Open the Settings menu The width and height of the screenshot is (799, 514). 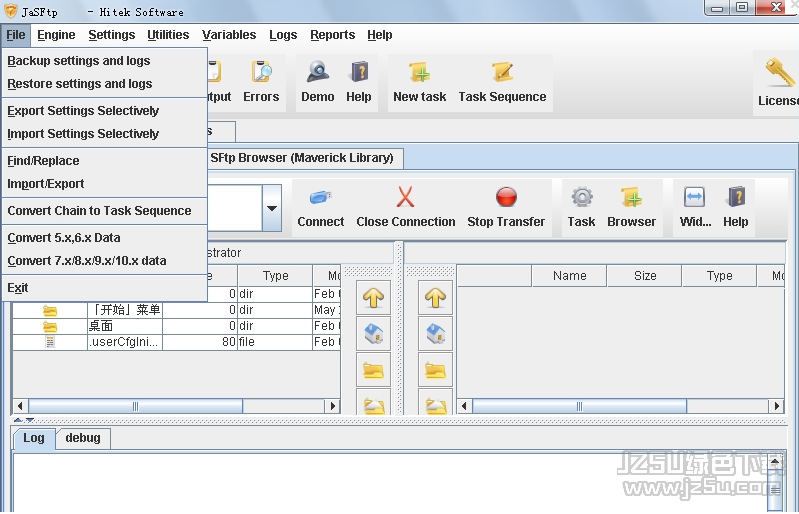tap(112, 35)
